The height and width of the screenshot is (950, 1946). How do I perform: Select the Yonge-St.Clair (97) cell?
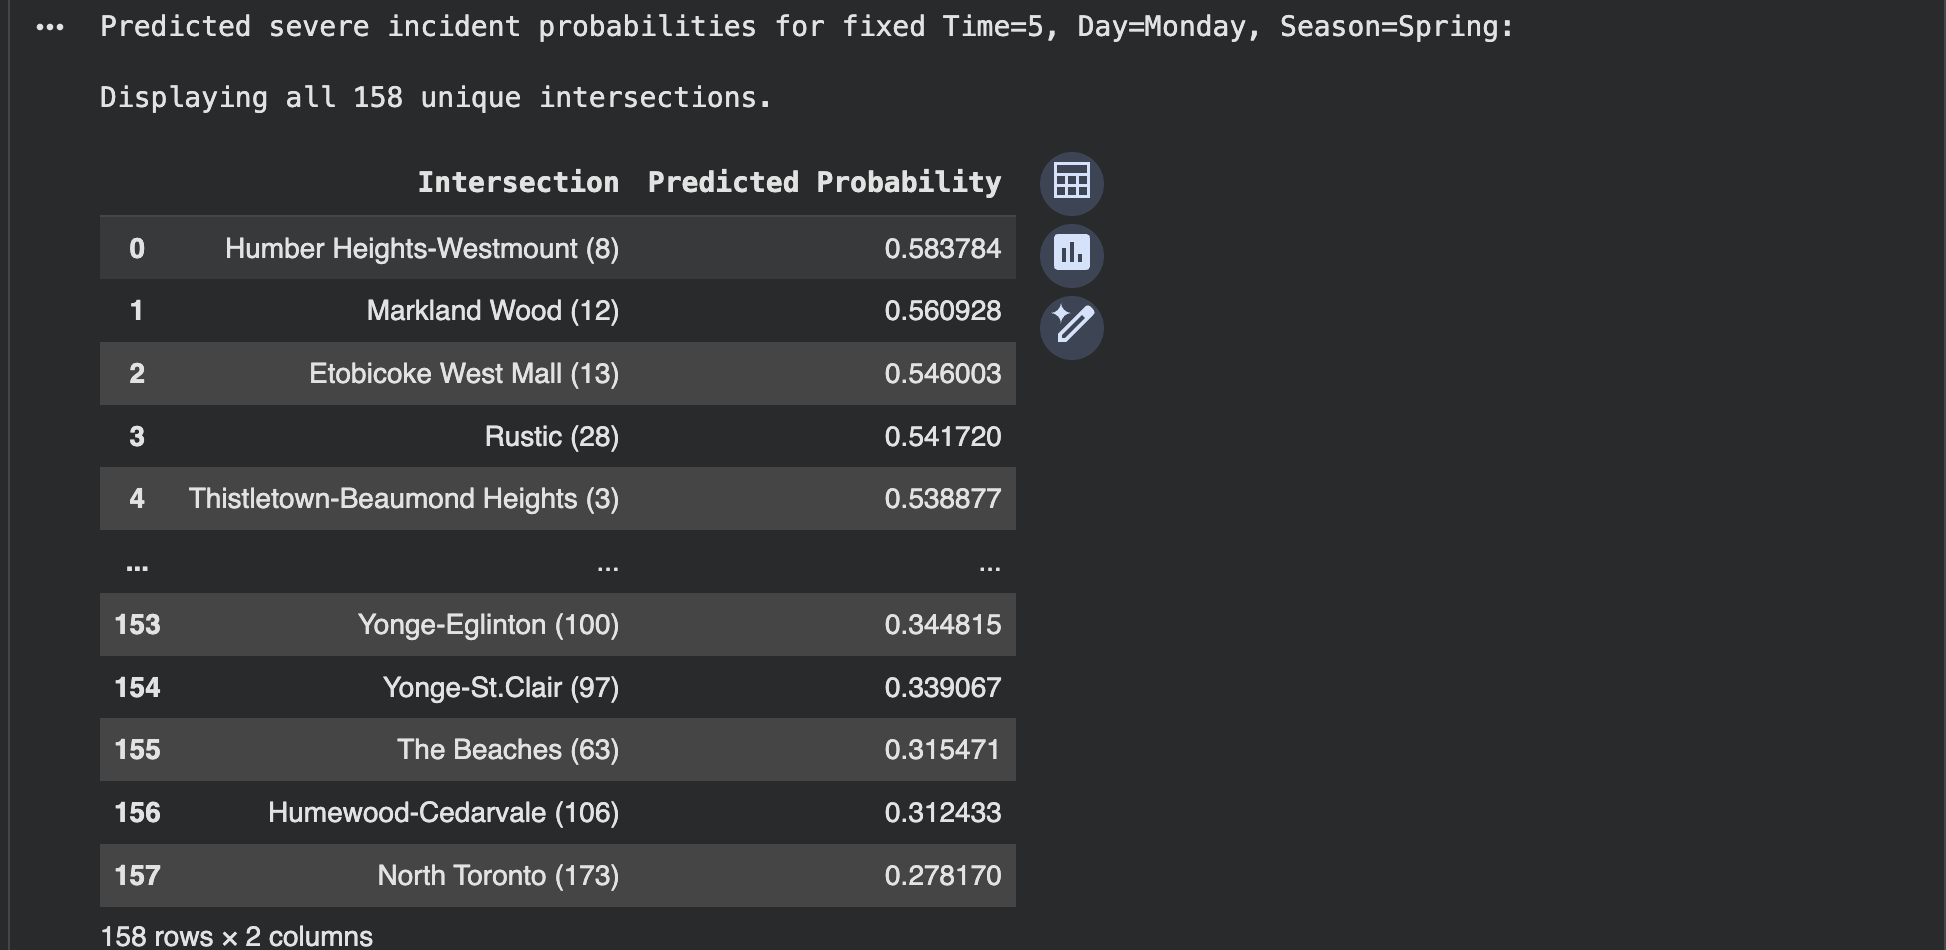pyautogui.click(x=500, y=688)
